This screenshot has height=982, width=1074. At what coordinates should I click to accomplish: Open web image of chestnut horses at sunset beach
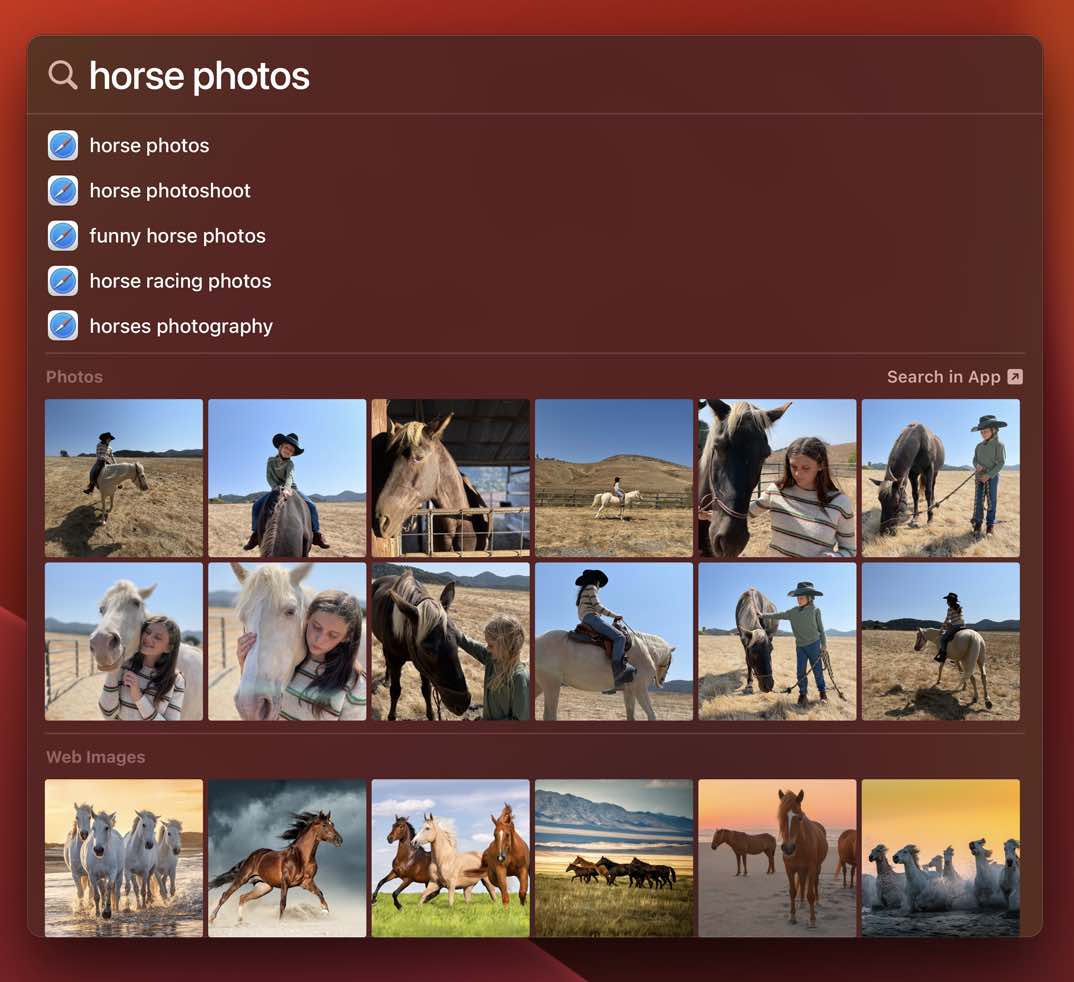(x=777, y=858)
